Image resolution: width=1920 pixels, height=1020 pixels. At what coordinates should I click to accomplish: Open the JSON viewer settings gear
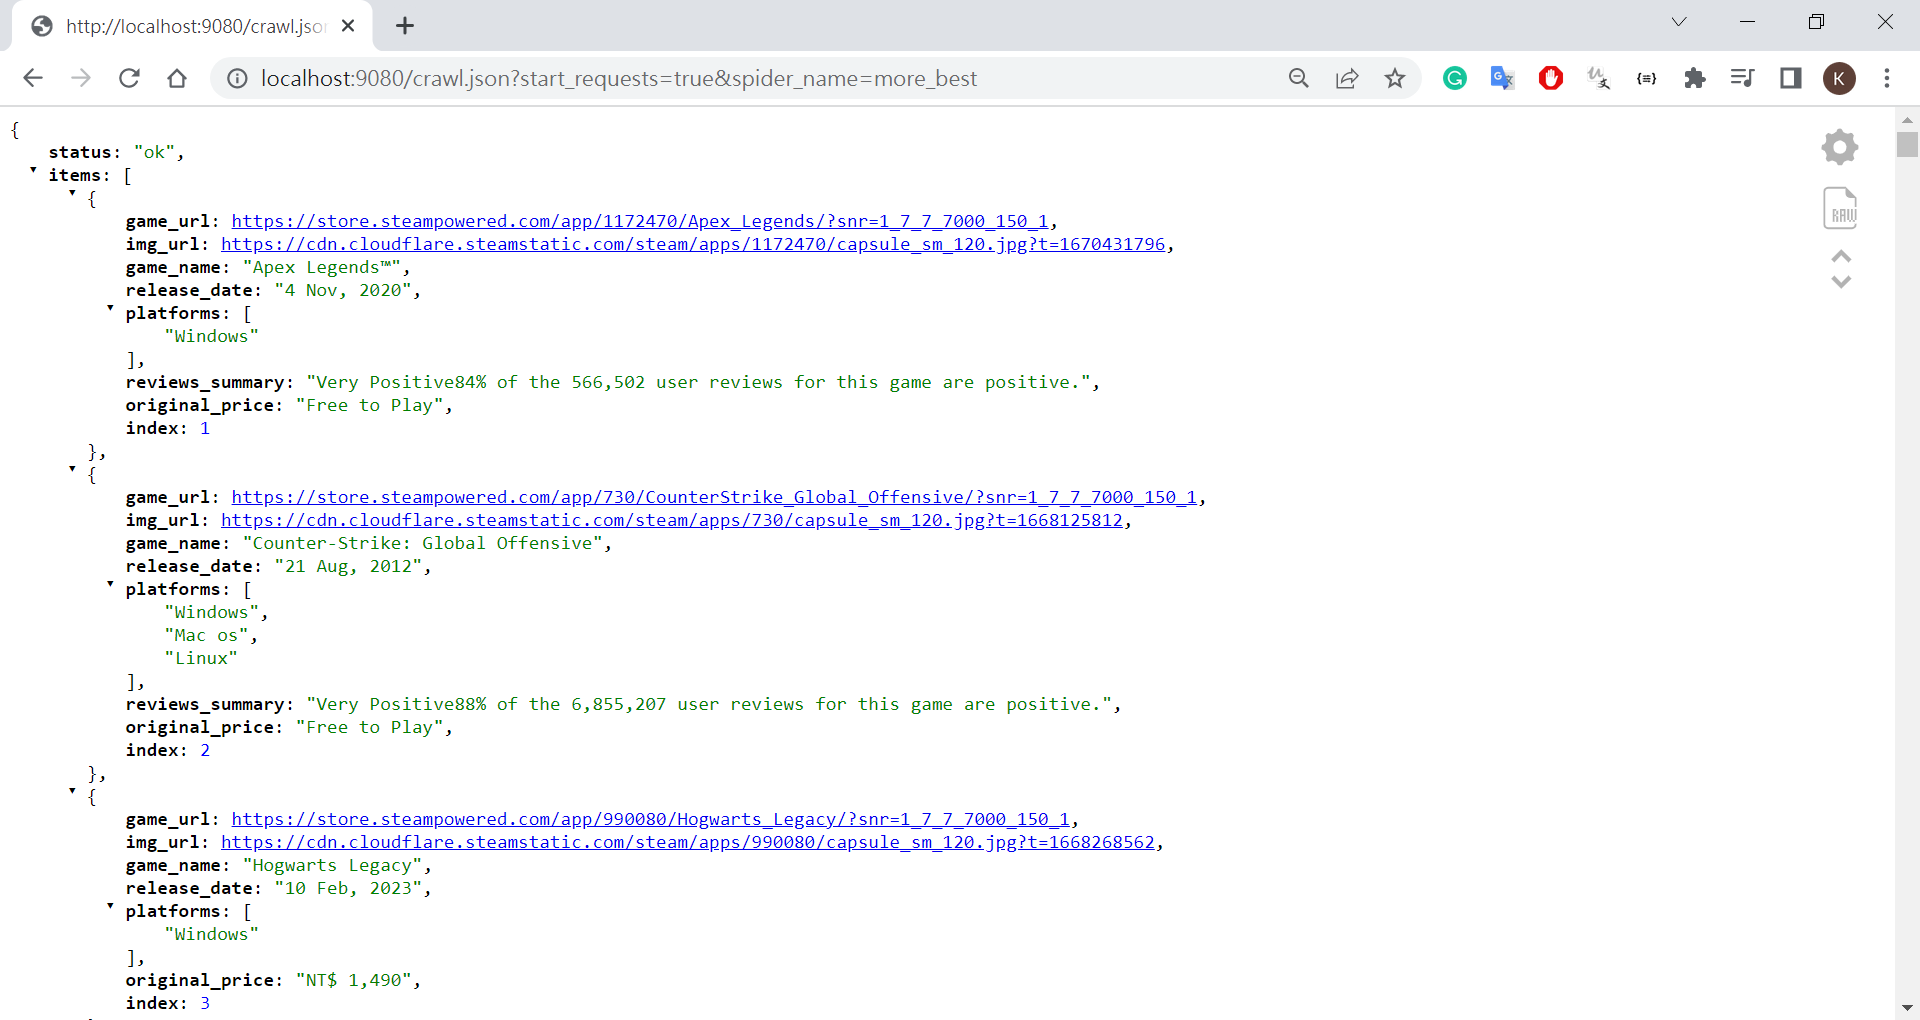[x=1839, y=148]
